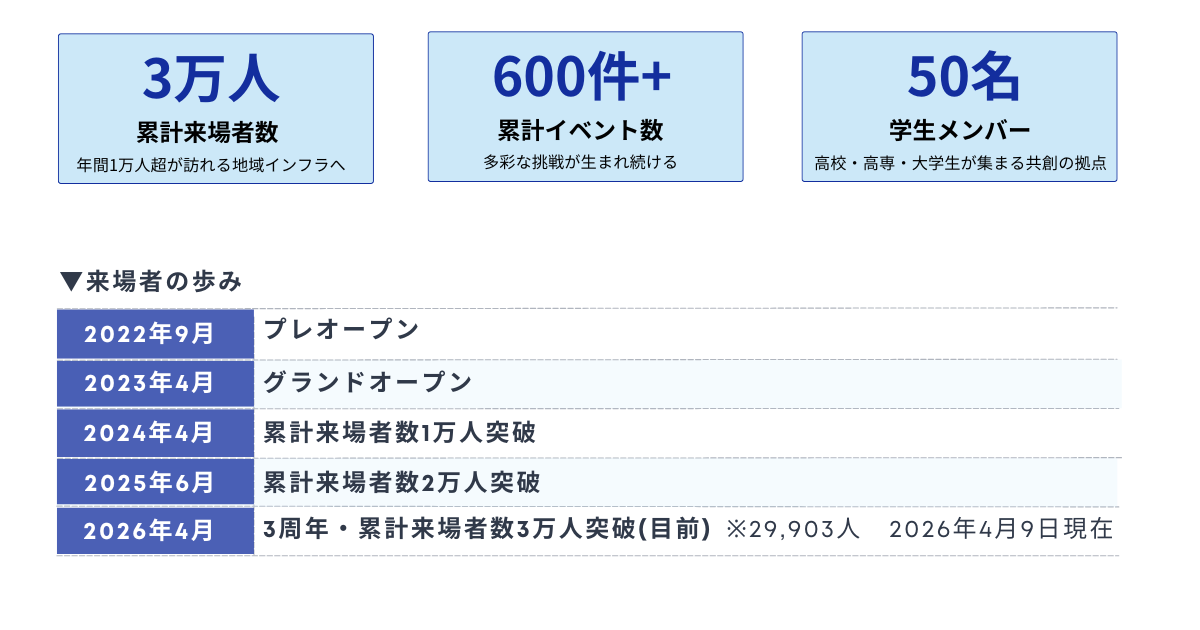This screenshot has height=630, width=1200.
Task: Click the 2023年4月 date cell
Action: pyautogui.click(x=155, y=383)
